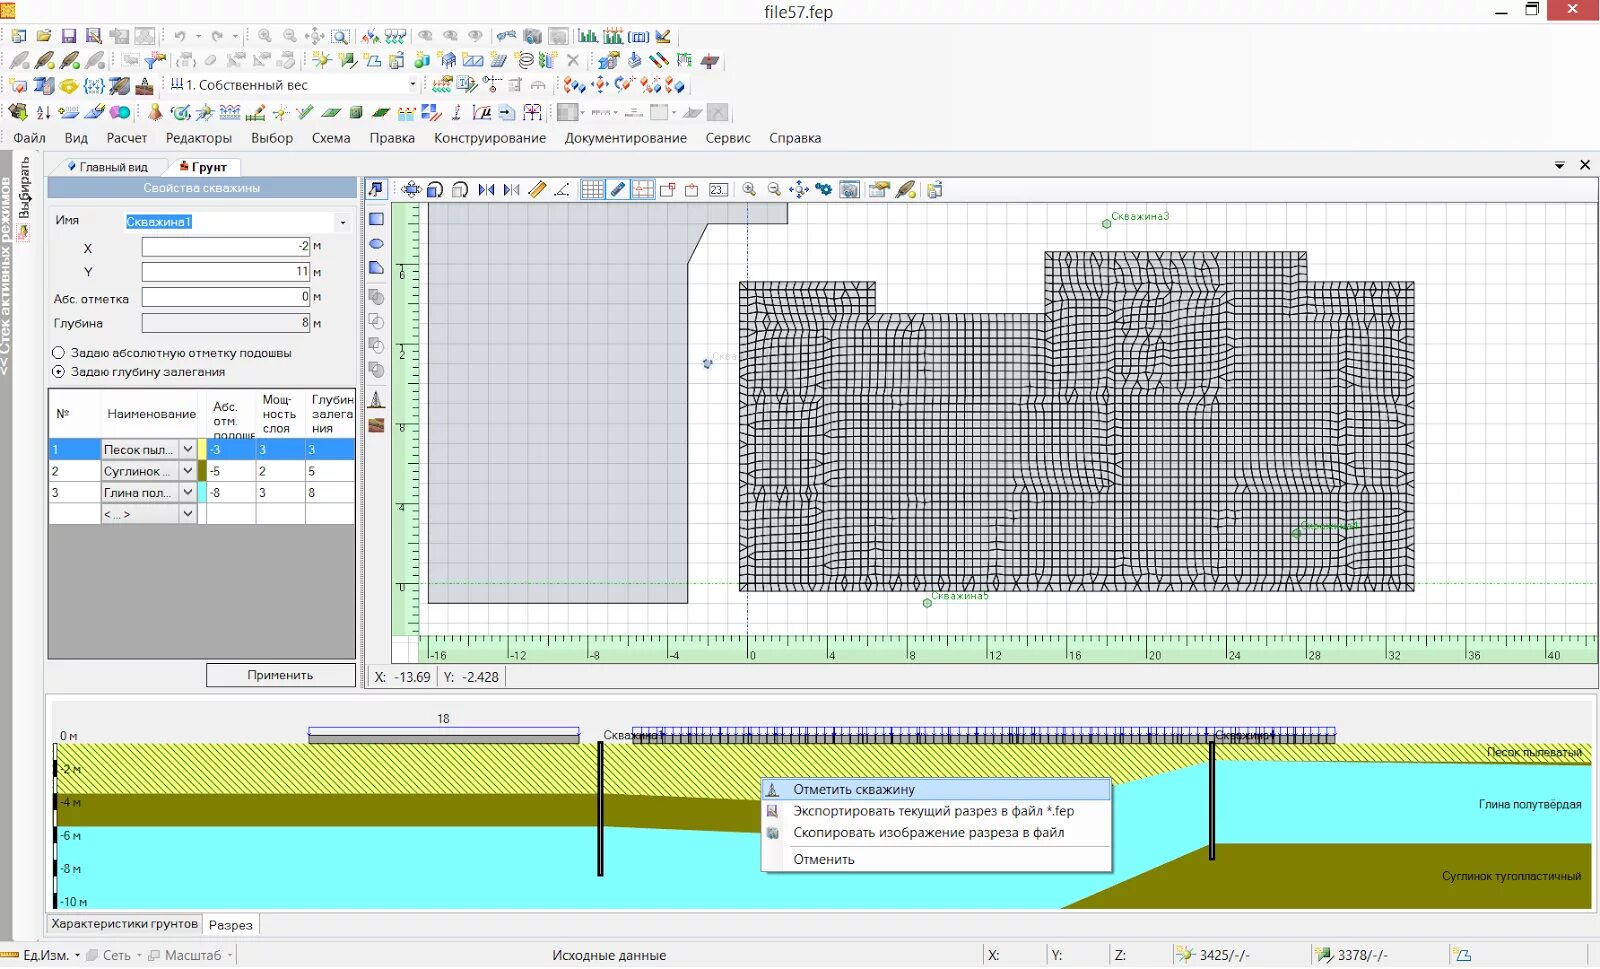Click the X coordinate input field
The width and height of the screenshot is (1600, 969).
[226, 246]
